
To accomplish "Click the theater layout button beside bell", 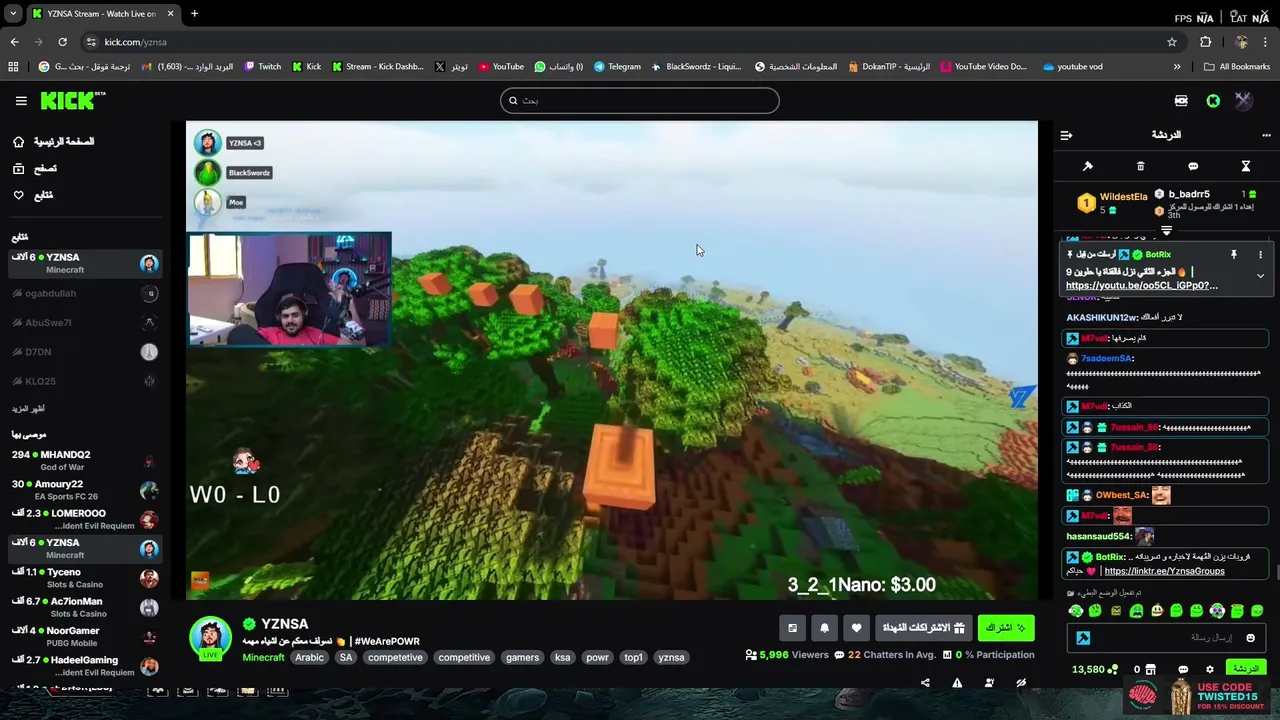I will [x=792, y=628].
